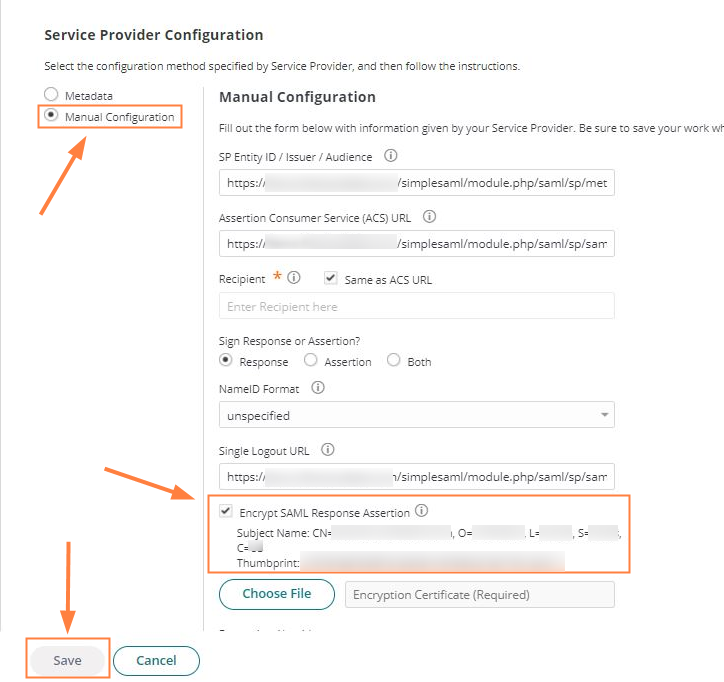This screenshot has height=682, width=724.
Task: Click the Save button
Action: [x=67, y=661]
